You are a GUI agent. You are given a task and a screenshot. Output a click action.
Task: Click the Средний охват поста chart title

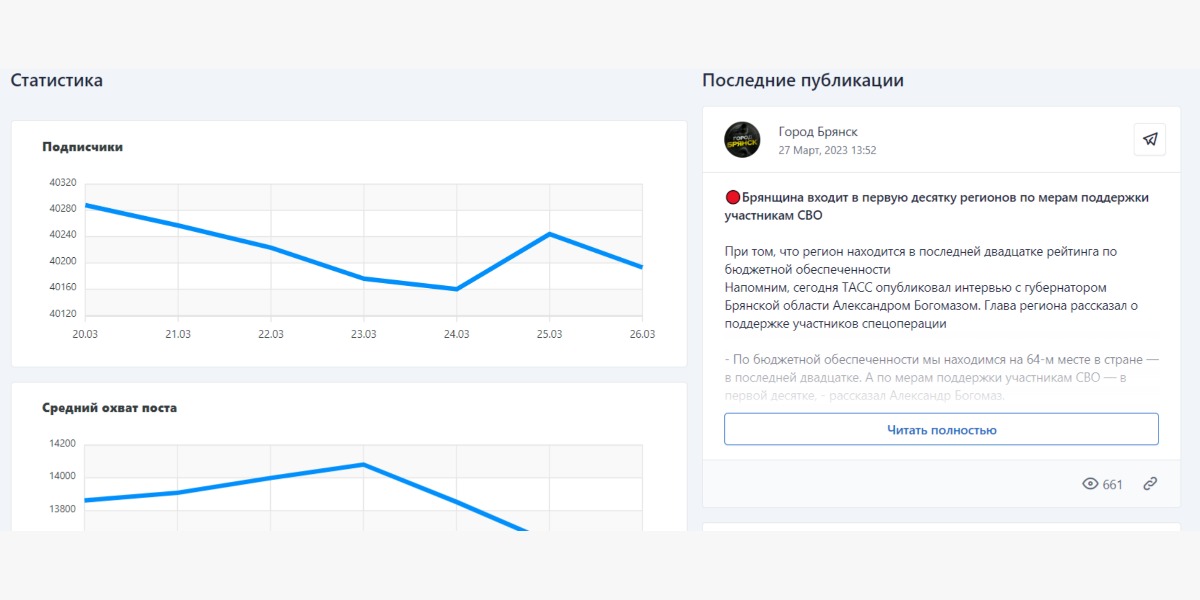(x=110, y=408)
